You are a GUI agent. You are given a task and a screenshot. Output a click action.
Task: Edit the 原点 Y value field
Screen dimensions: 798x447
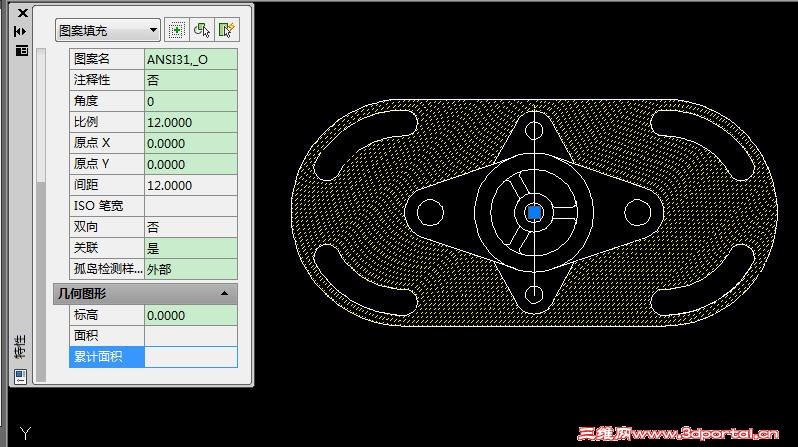click(x=191, y=164)
